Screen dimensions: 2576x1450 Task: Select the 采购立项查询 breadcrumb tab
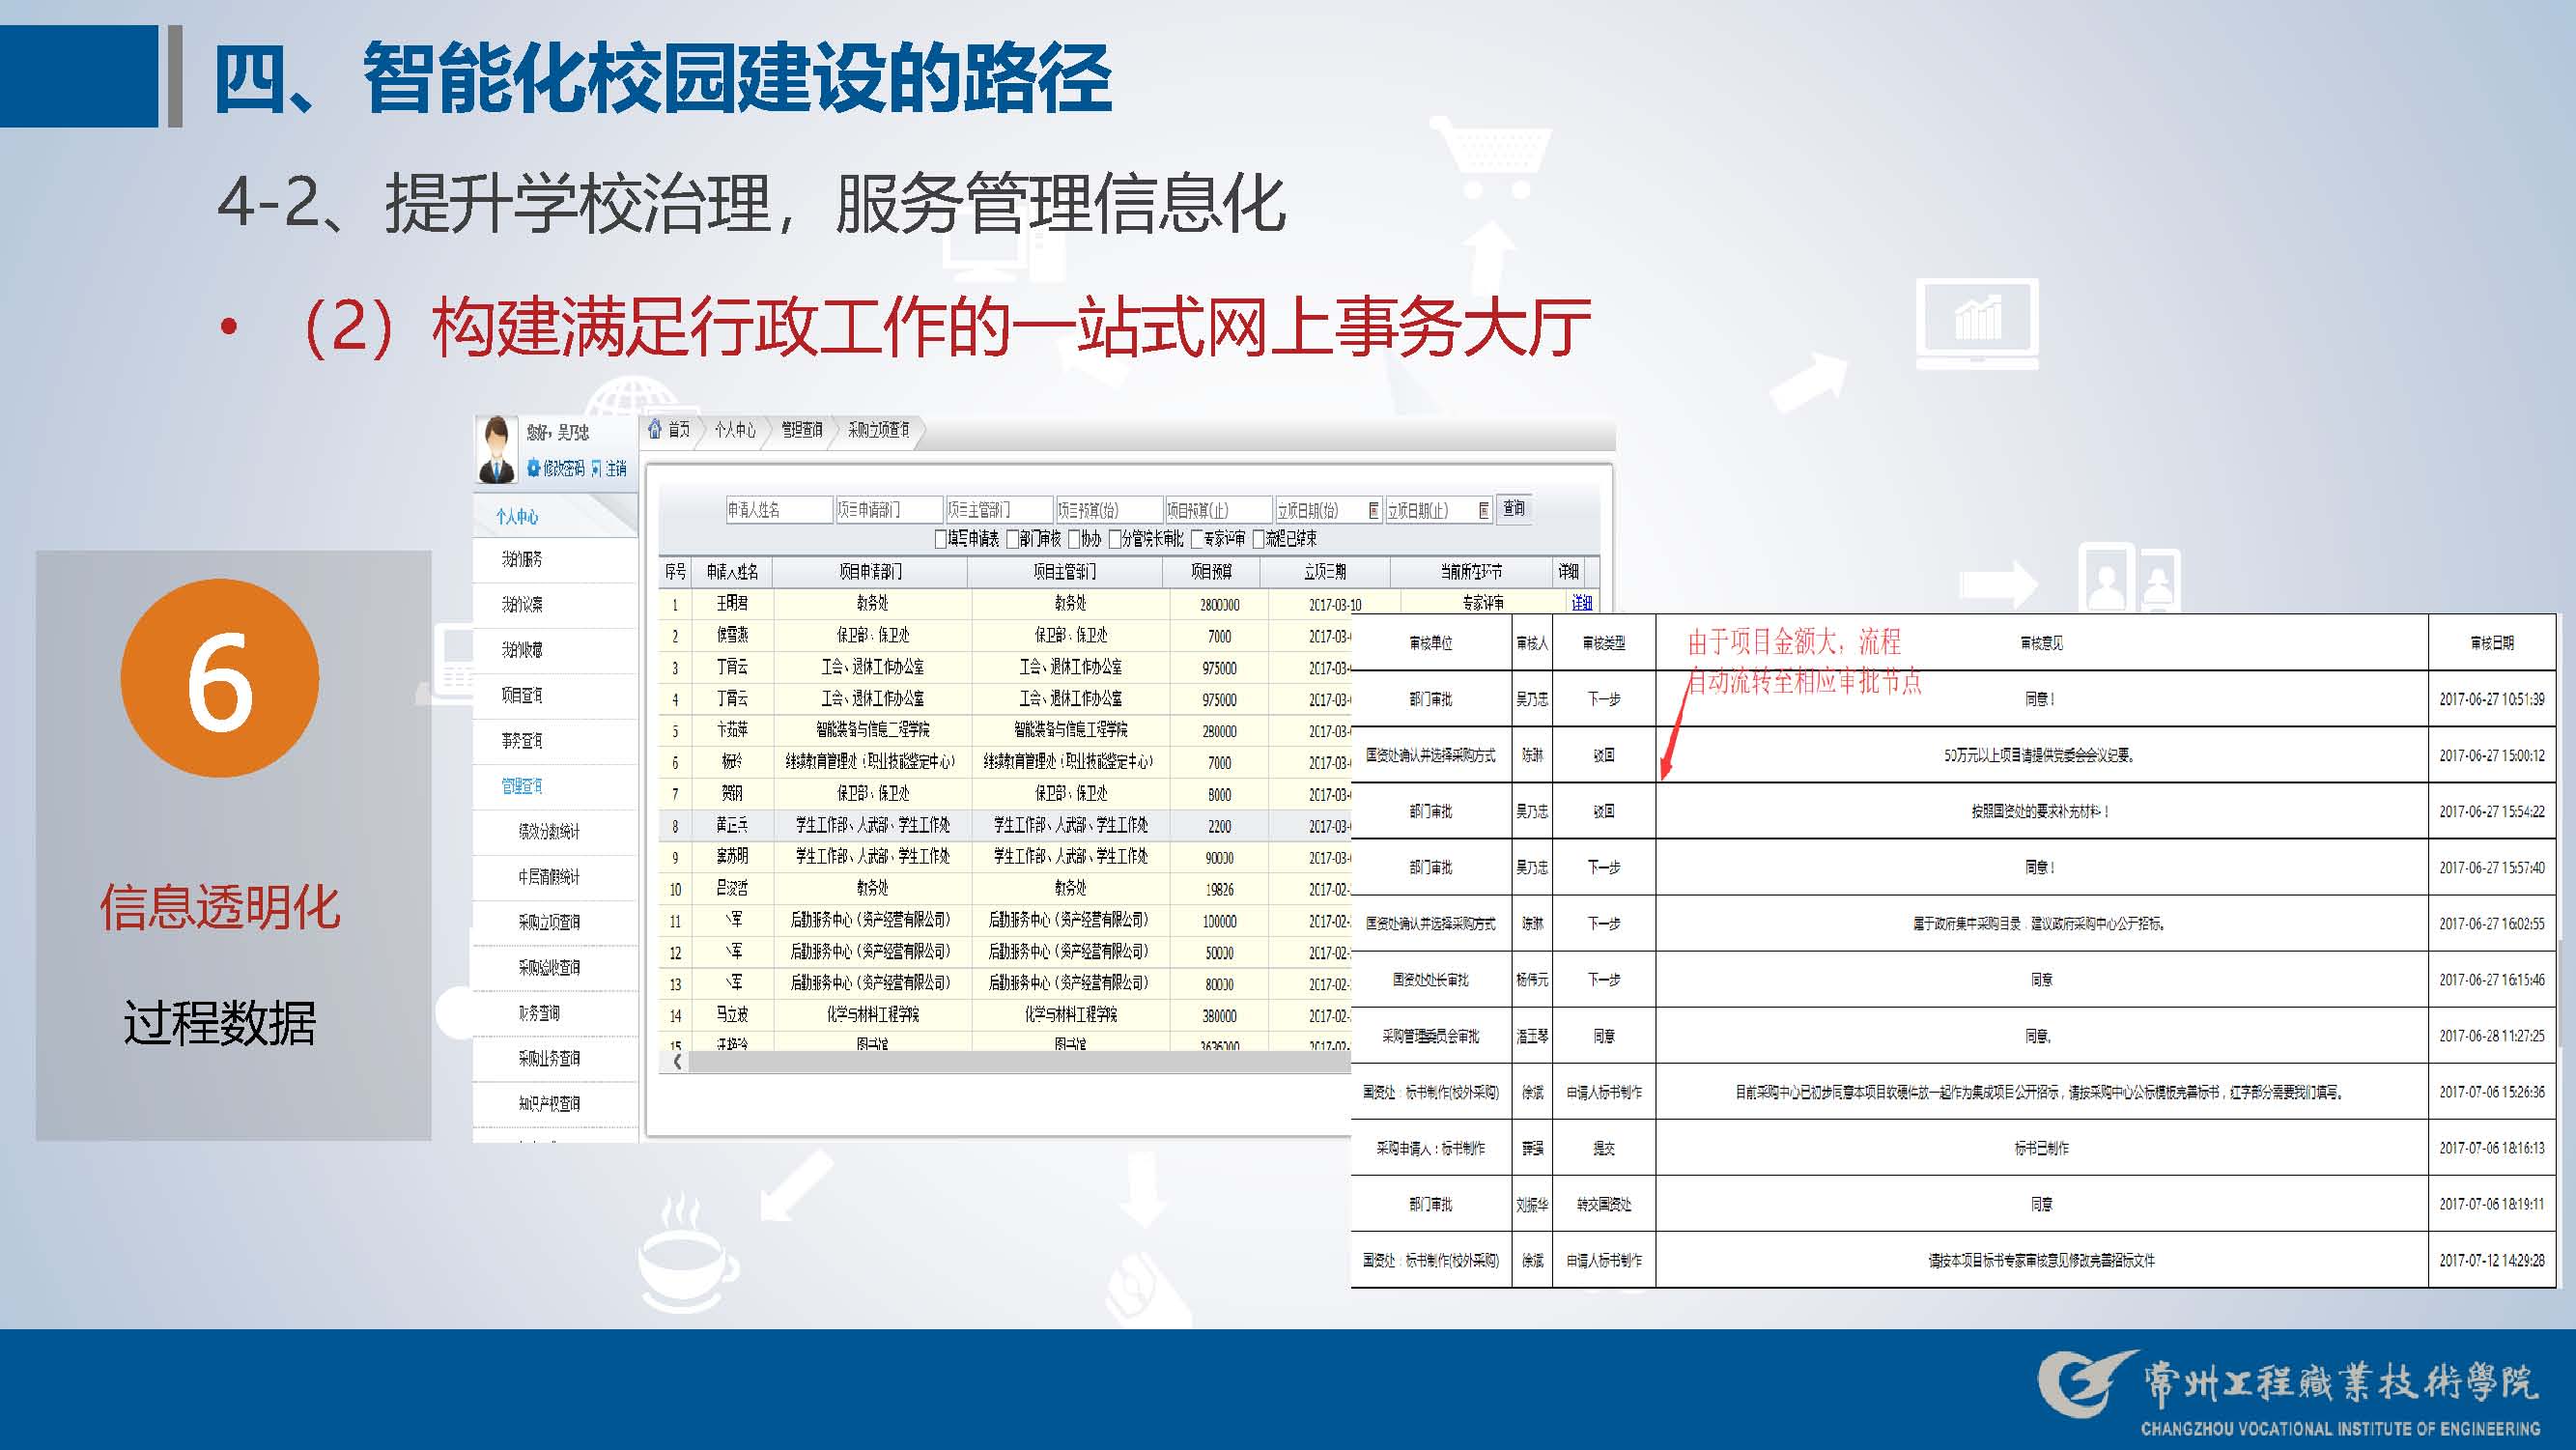878,430
